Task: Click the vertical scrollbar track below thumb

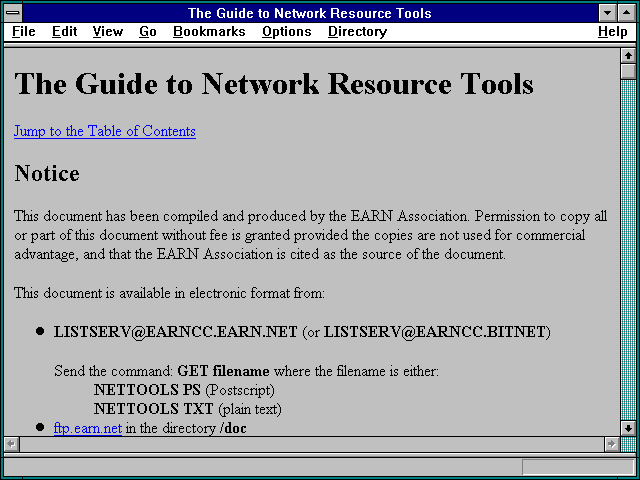Action: pos(628,250)
